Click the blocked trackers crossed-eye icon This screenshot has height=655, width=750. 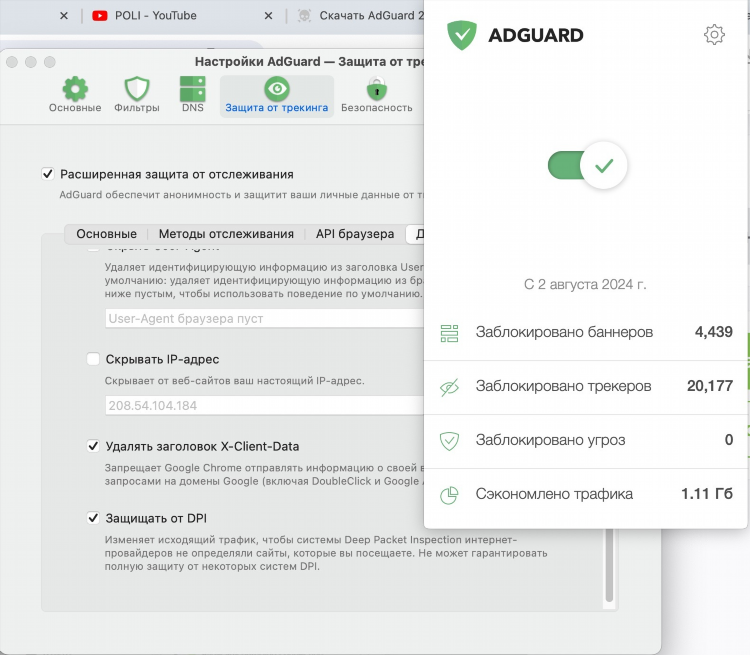tap(449, 387)
